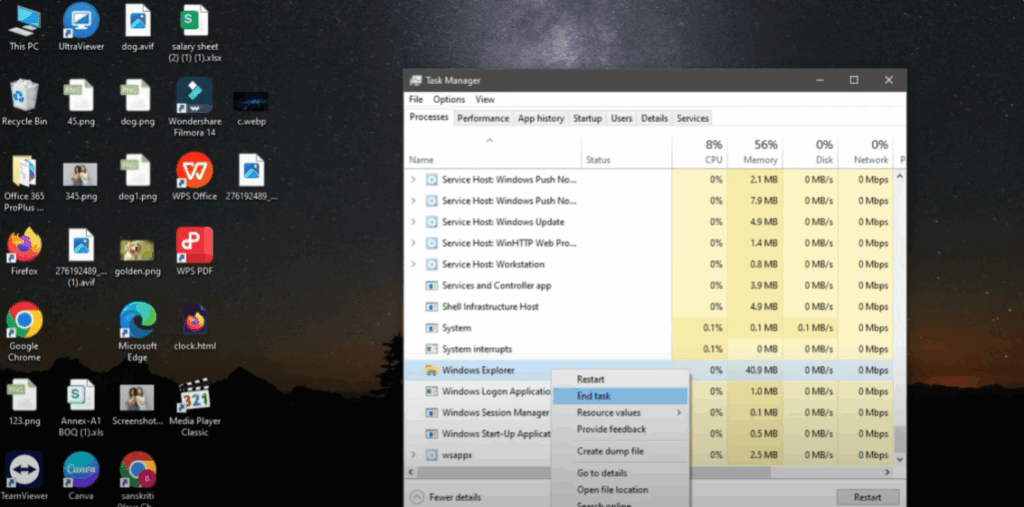The image size is (1024, 507).
Task: Open the Google Chrome desktop icon
Action: (24, 322)
